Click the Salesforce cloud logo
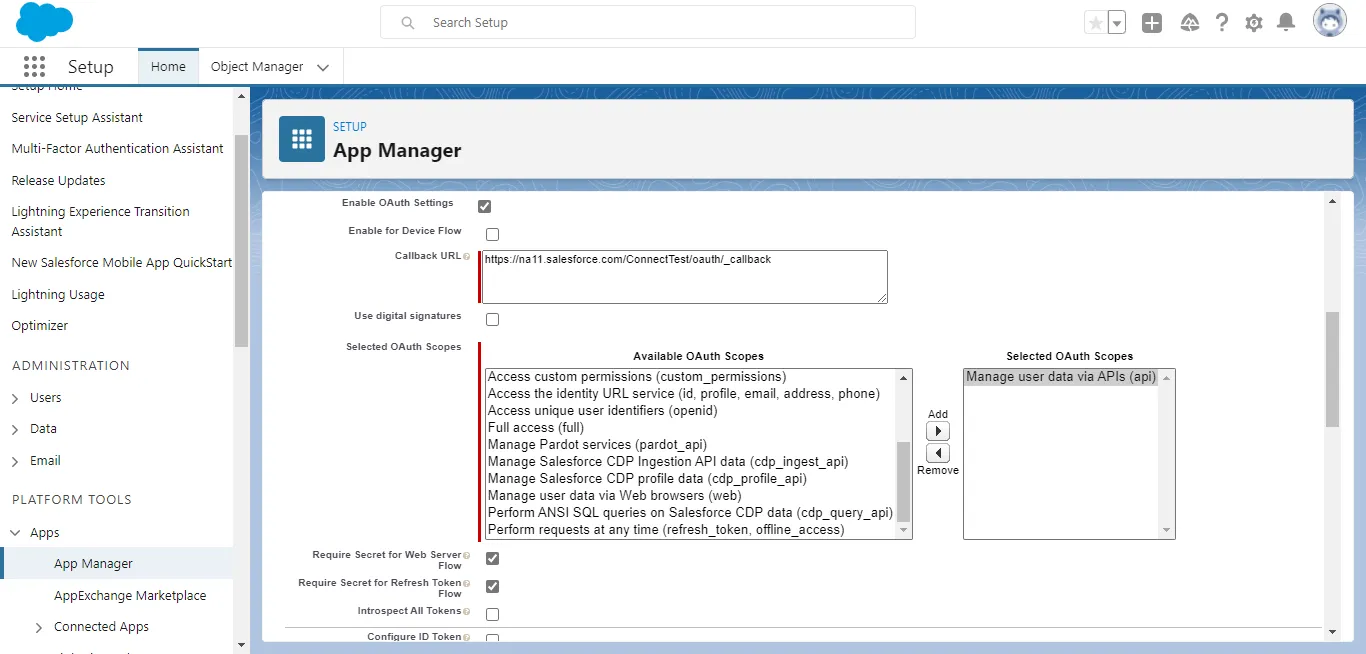 [x=45, y=22]
